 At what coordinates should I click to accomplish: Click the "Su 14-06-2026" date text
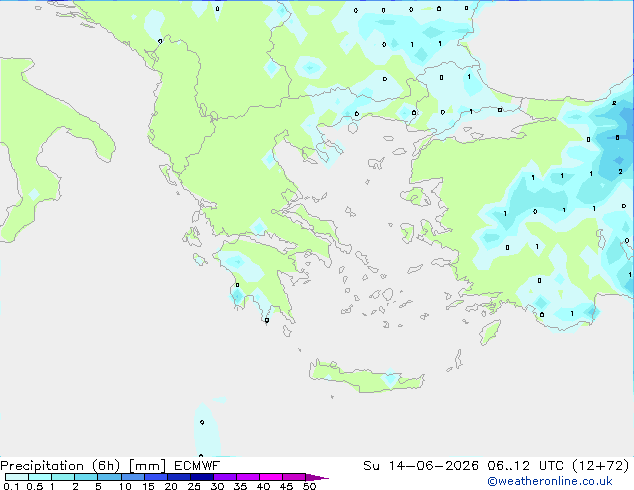421,466
